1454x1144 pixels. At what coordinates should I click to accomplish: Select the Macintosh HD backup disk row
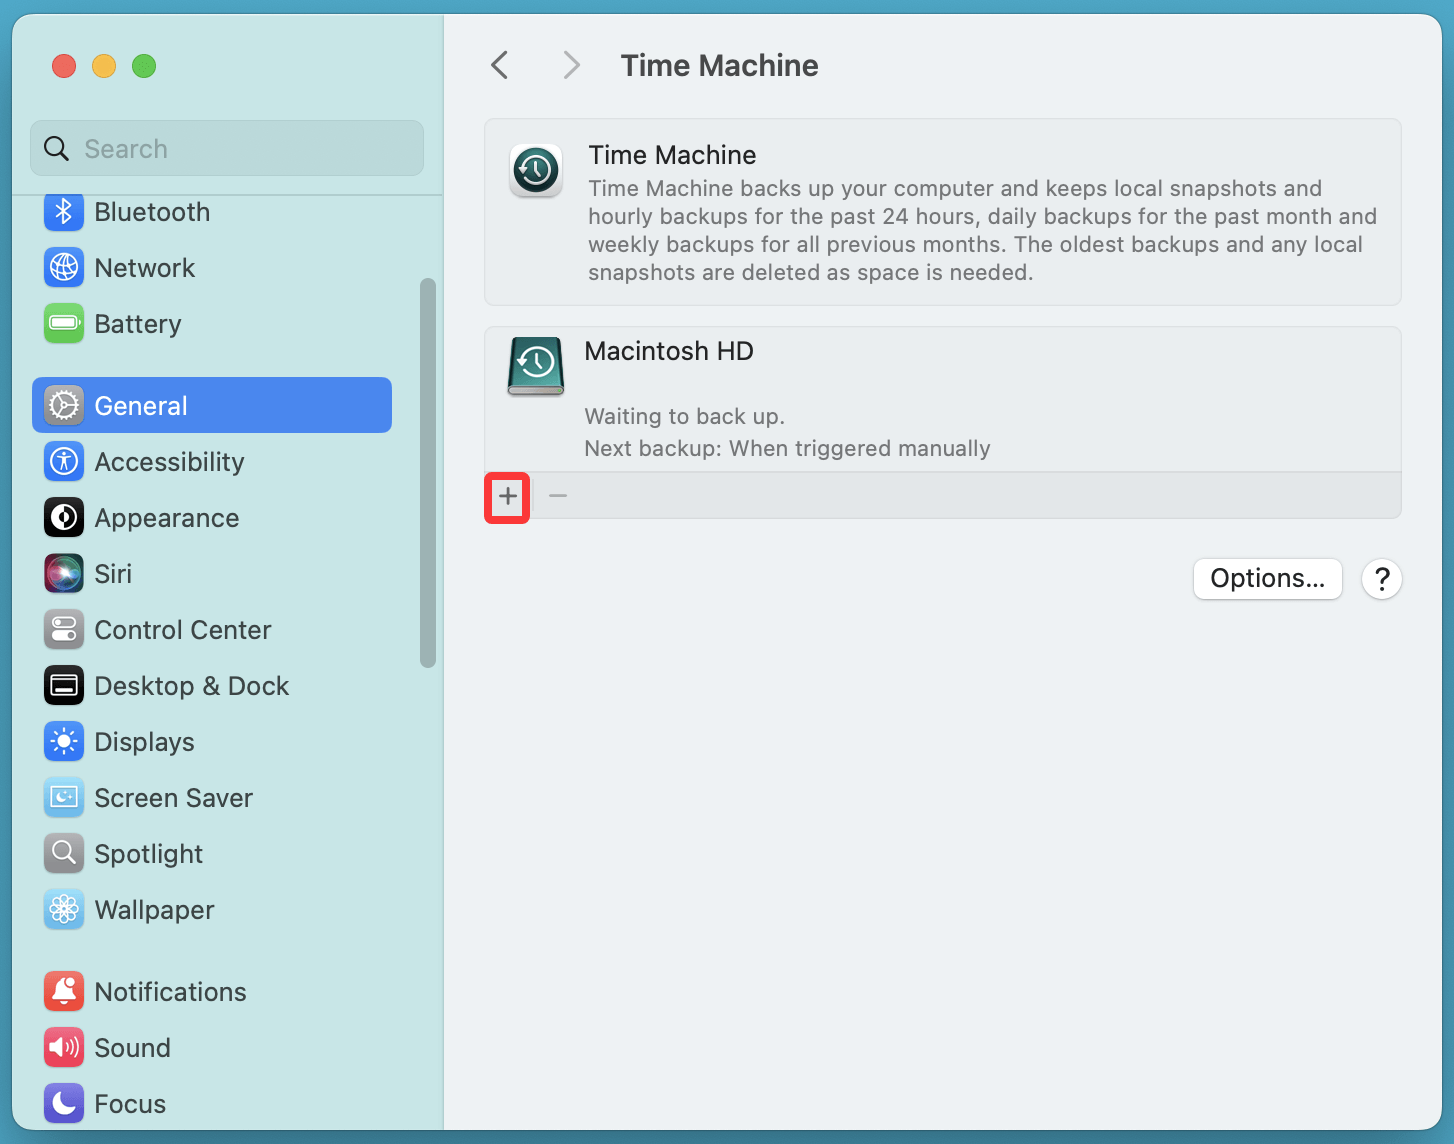tap(940, 398)
